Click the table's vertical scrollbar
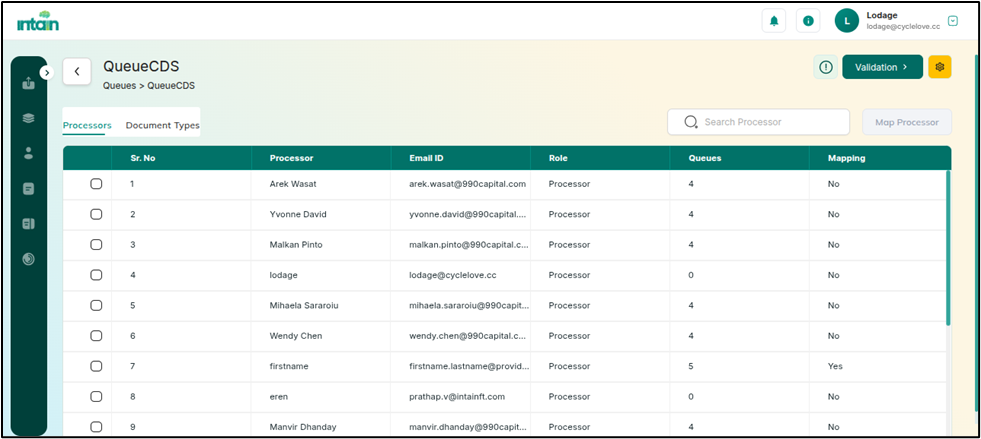 947,250
